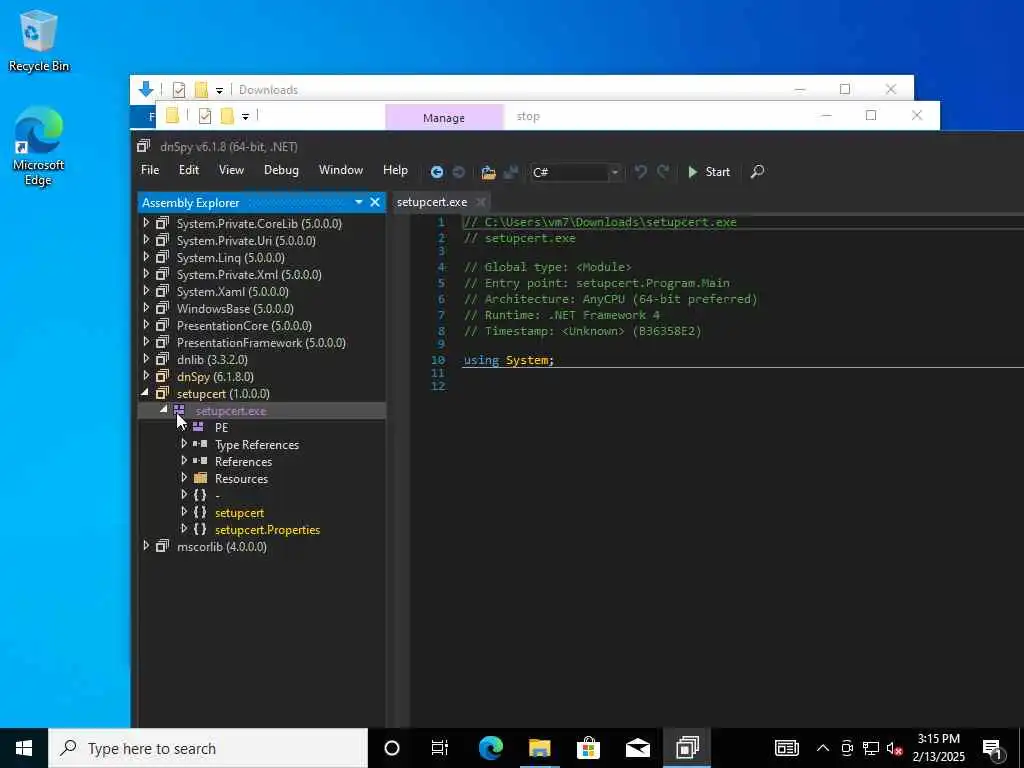
Task: Select the setupcert namespace node
Action: point(239,513)
